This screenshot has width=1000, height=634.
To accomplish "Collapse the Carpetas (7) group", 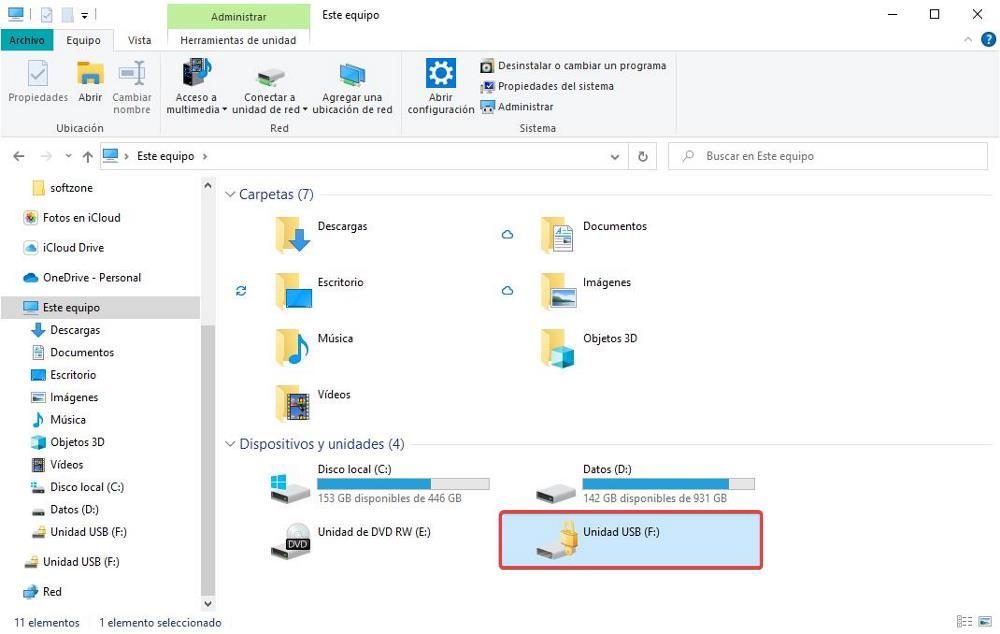I will pos(230,195).
